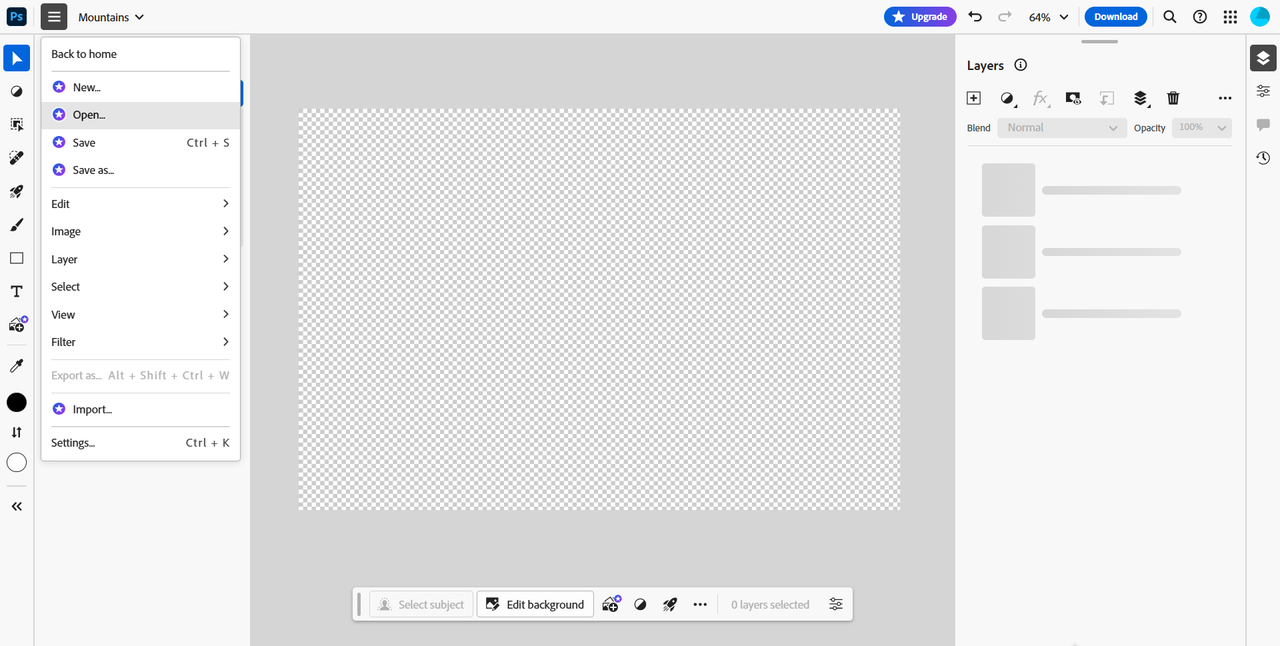
Task: Click the add mask icon in Layers
Action: pyautogui.click(x=1073, y=98)
